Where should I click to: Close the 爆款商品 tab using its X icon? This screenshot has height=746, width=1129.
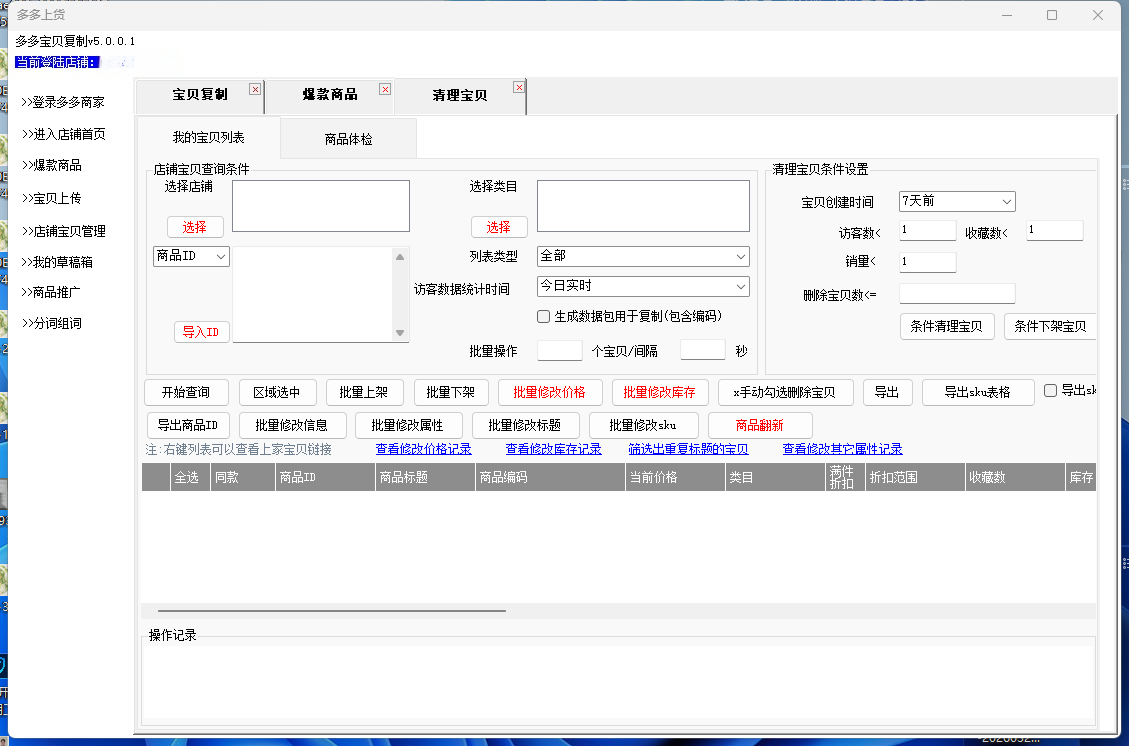385,89
